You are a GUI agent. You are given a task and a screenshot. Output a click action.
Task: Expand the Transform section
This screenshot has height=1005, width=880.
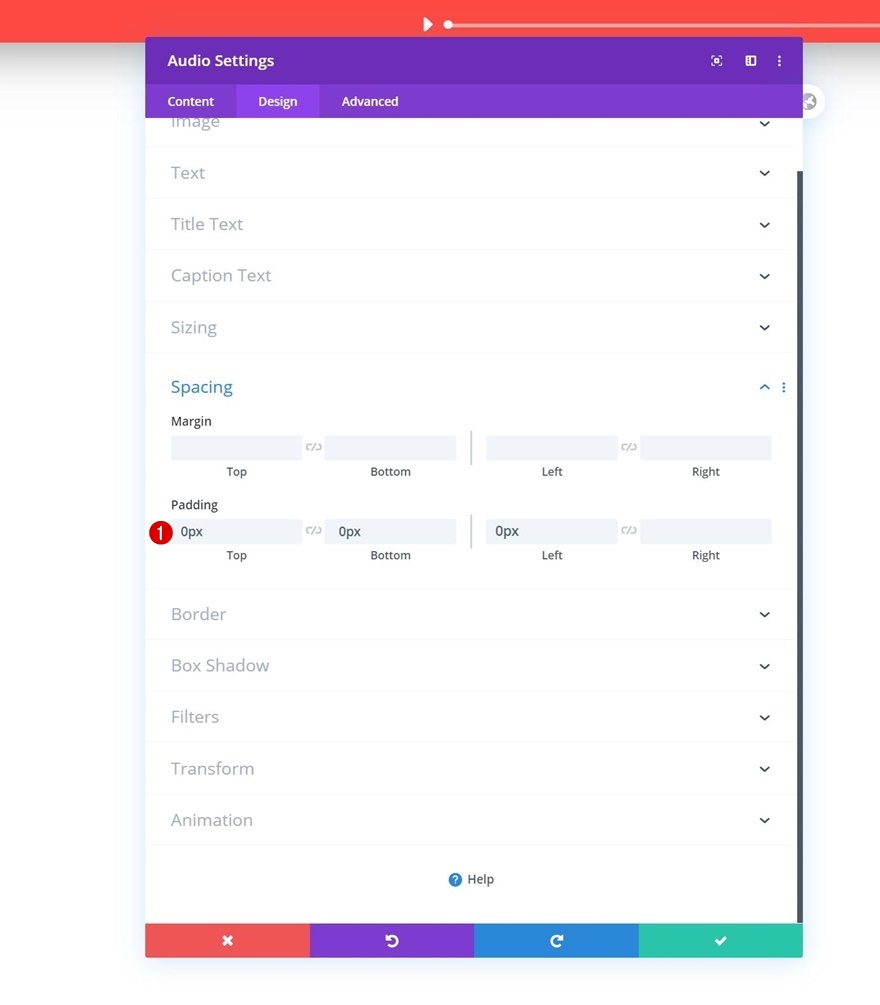pos(471,768)
